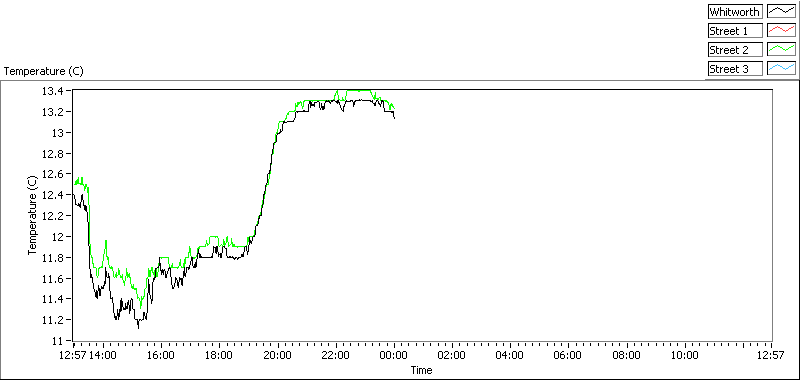Click the 12.6 y-axis value
This screenshot has width=800, height=380.
point(52,174)
